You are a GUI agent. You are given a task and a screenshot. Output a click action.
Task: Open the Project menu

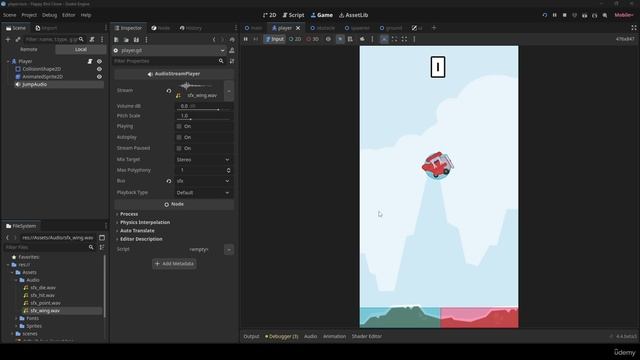pos(29,15)
